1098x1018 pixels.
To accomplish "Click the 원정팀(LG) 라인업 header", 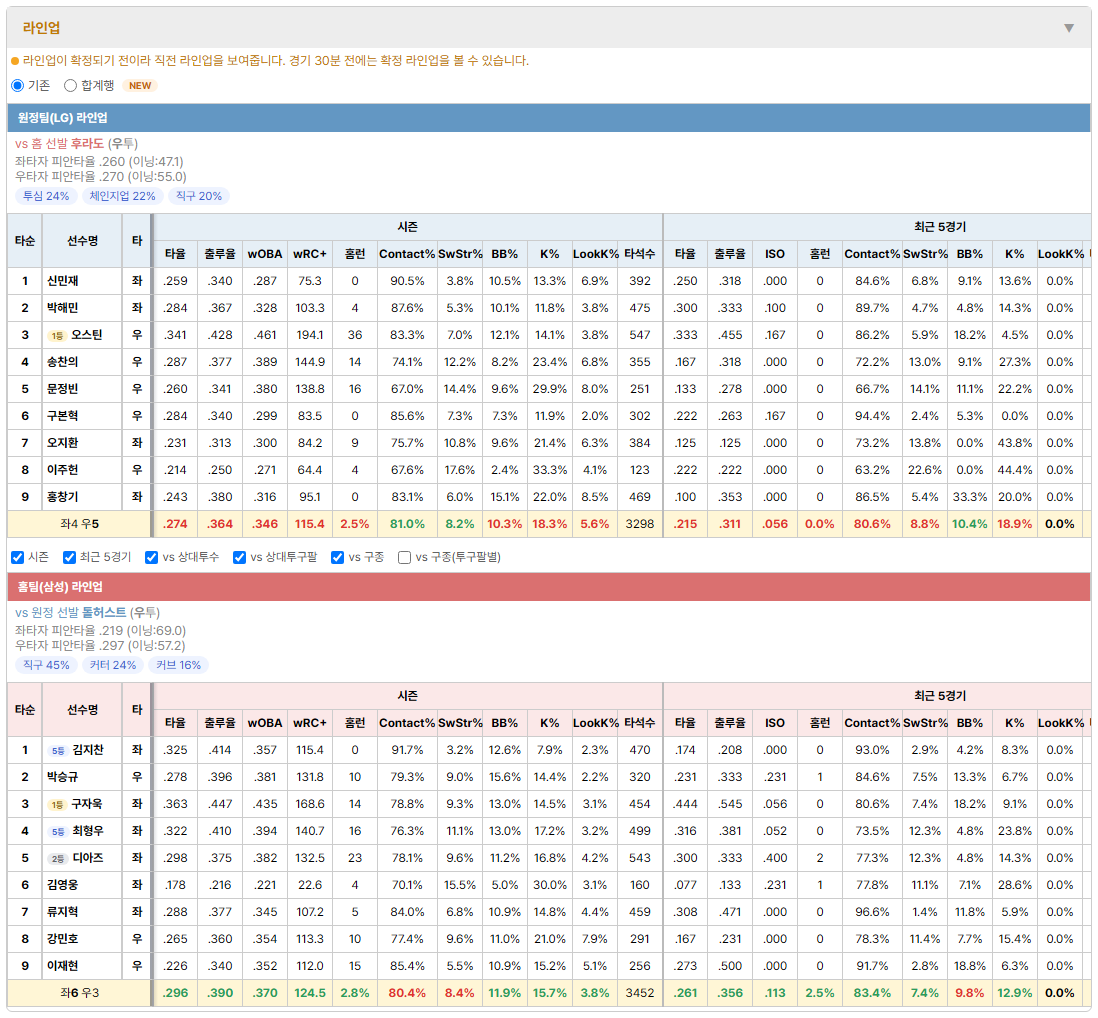I will point(549,118).
